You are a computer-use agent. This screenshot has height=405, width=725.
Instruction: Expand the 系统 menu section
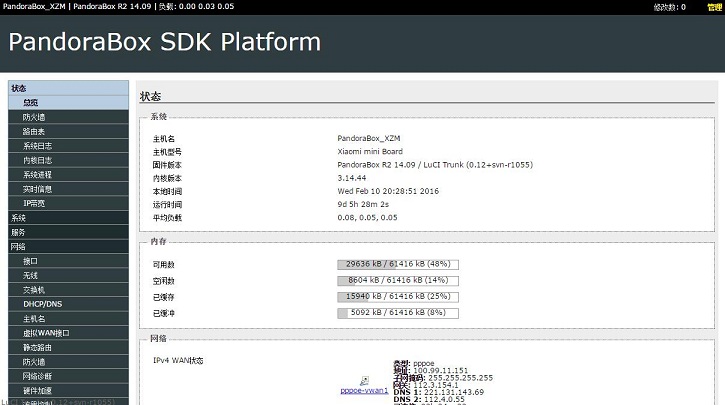coord(68,218)
